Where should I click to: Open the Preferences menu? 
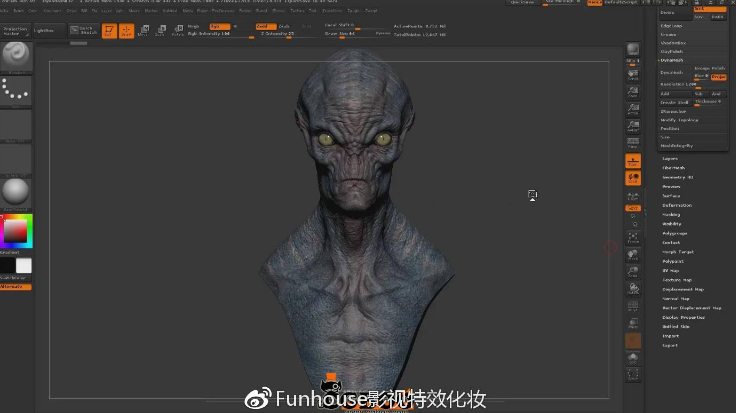pos(222,10)
